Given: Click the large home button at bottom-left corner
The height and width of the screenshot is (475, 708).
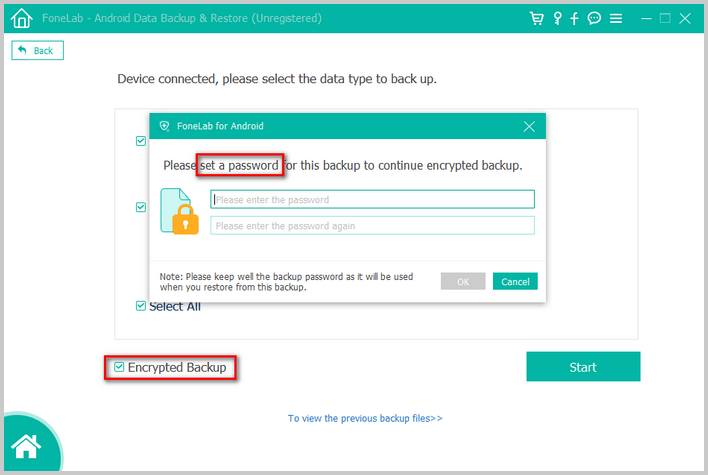Looking at the screenshot, I should pyautogui.click(x=26, y=446).
